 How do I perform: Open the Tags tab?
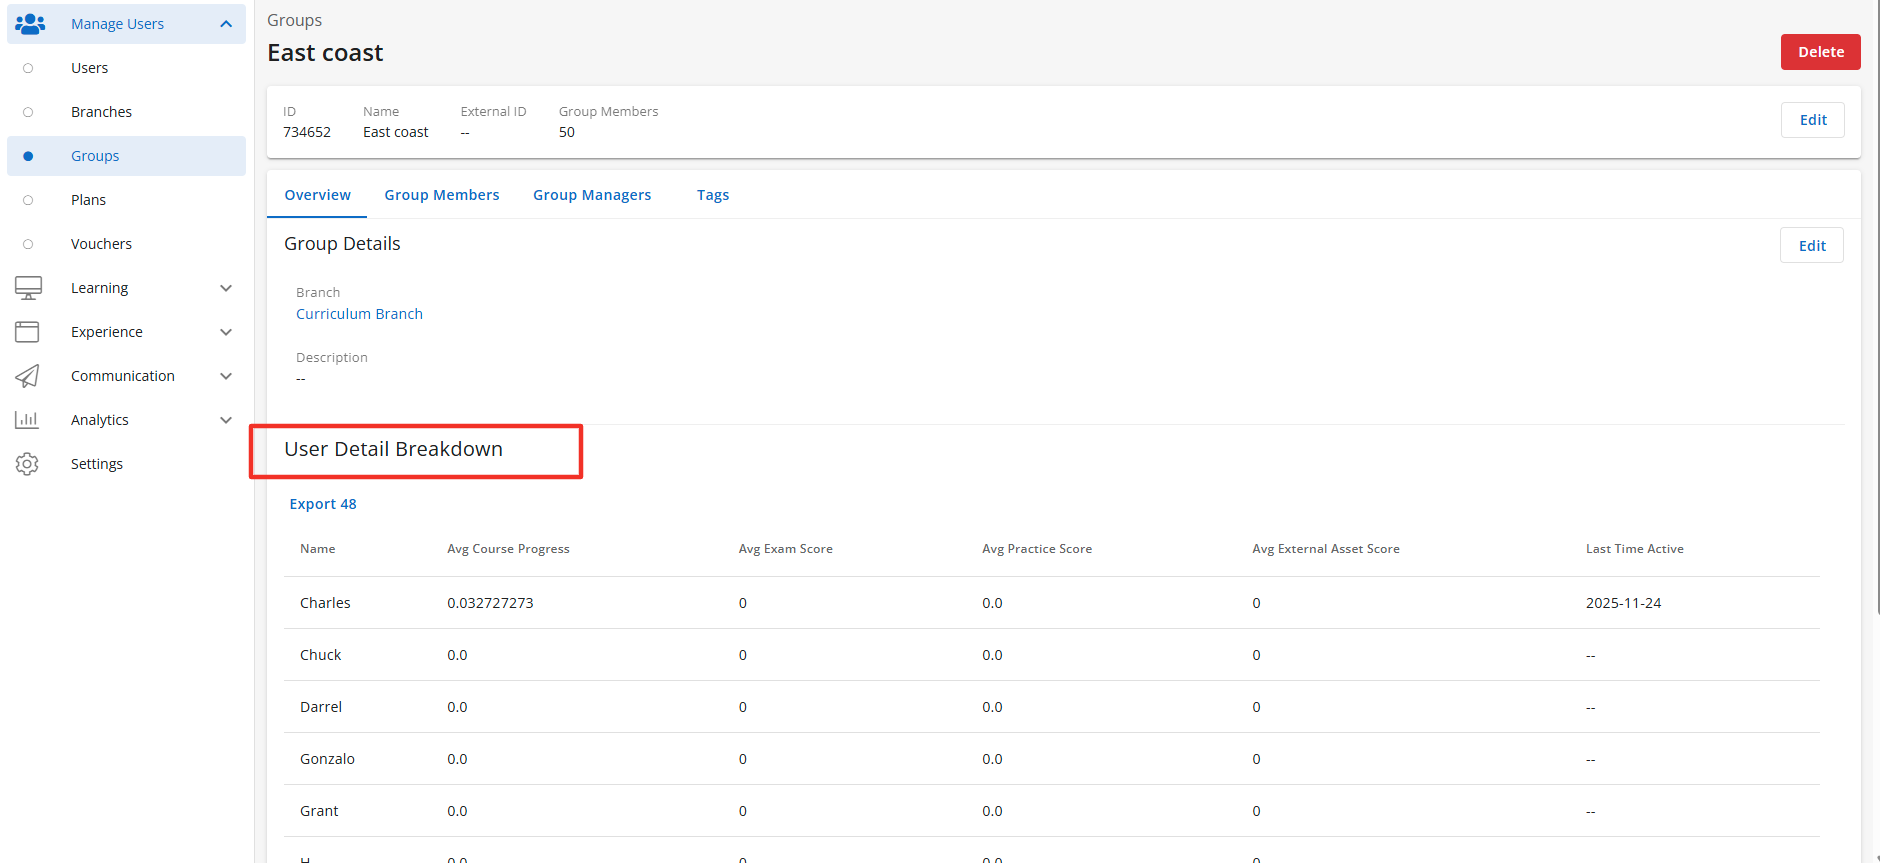pos(713,195)
